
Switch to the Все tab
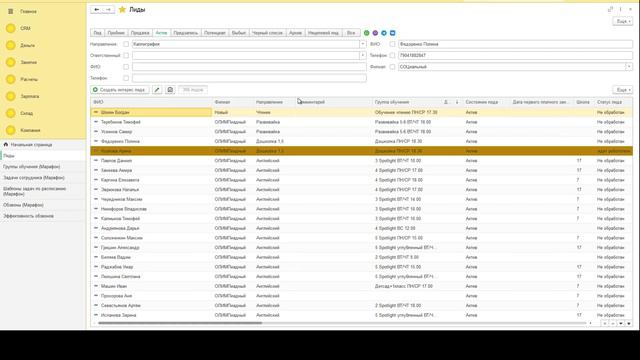click(x=351, y=33)
